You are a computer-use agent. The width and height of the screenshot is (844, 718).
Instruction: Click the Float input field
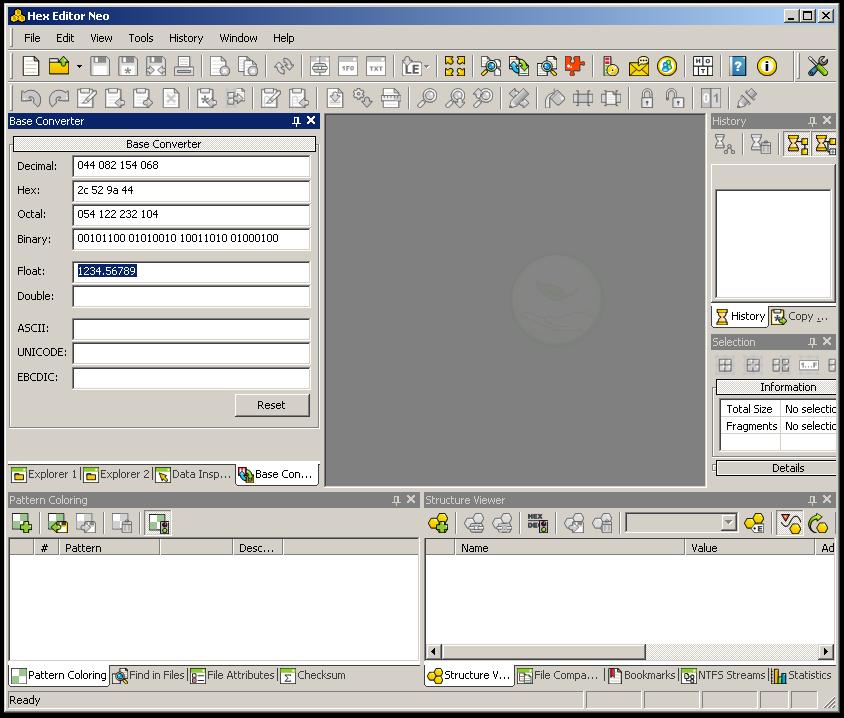click(x=191, y=272)
